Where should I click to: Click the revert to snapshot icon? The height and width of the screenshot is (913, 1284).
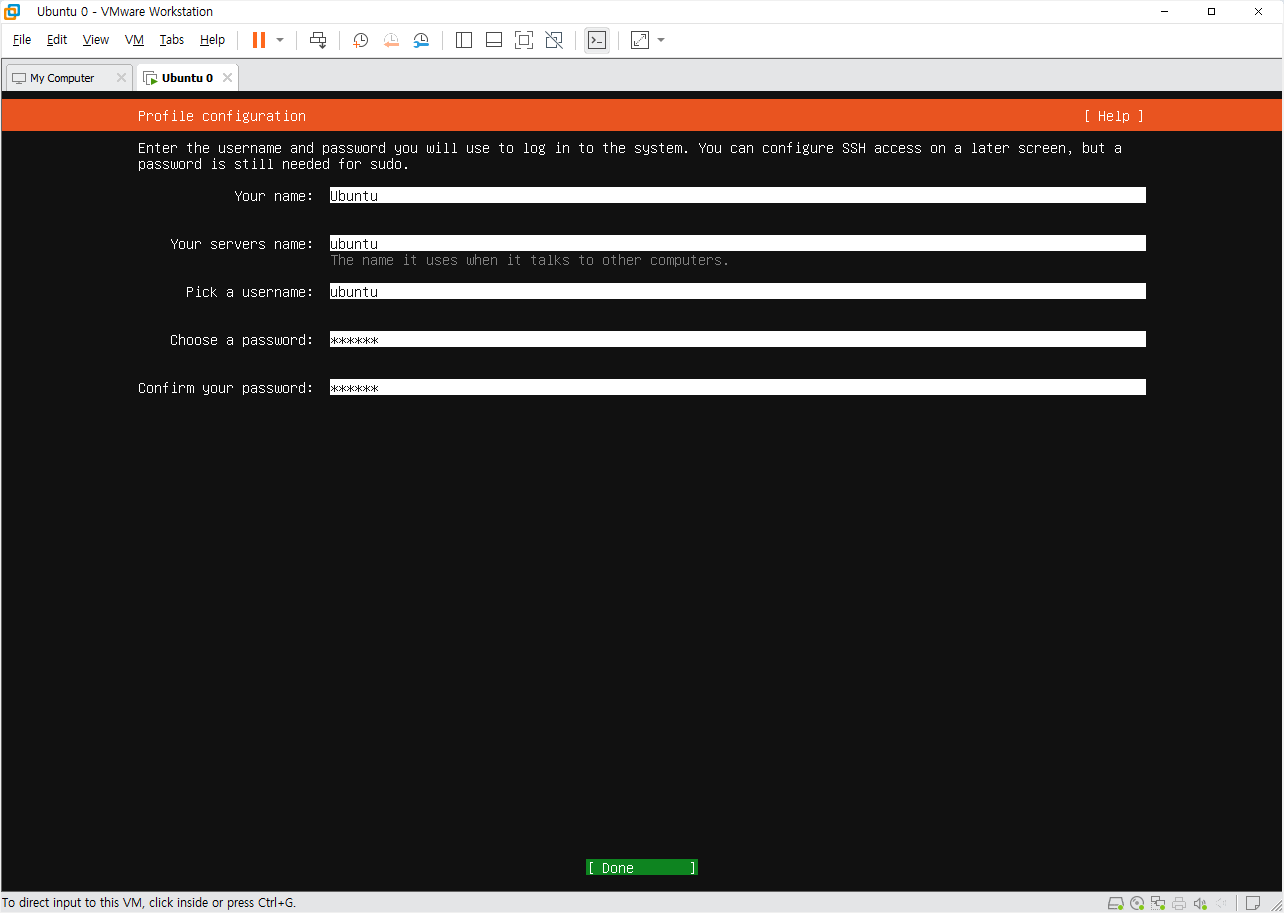click(x=391, y=40)
